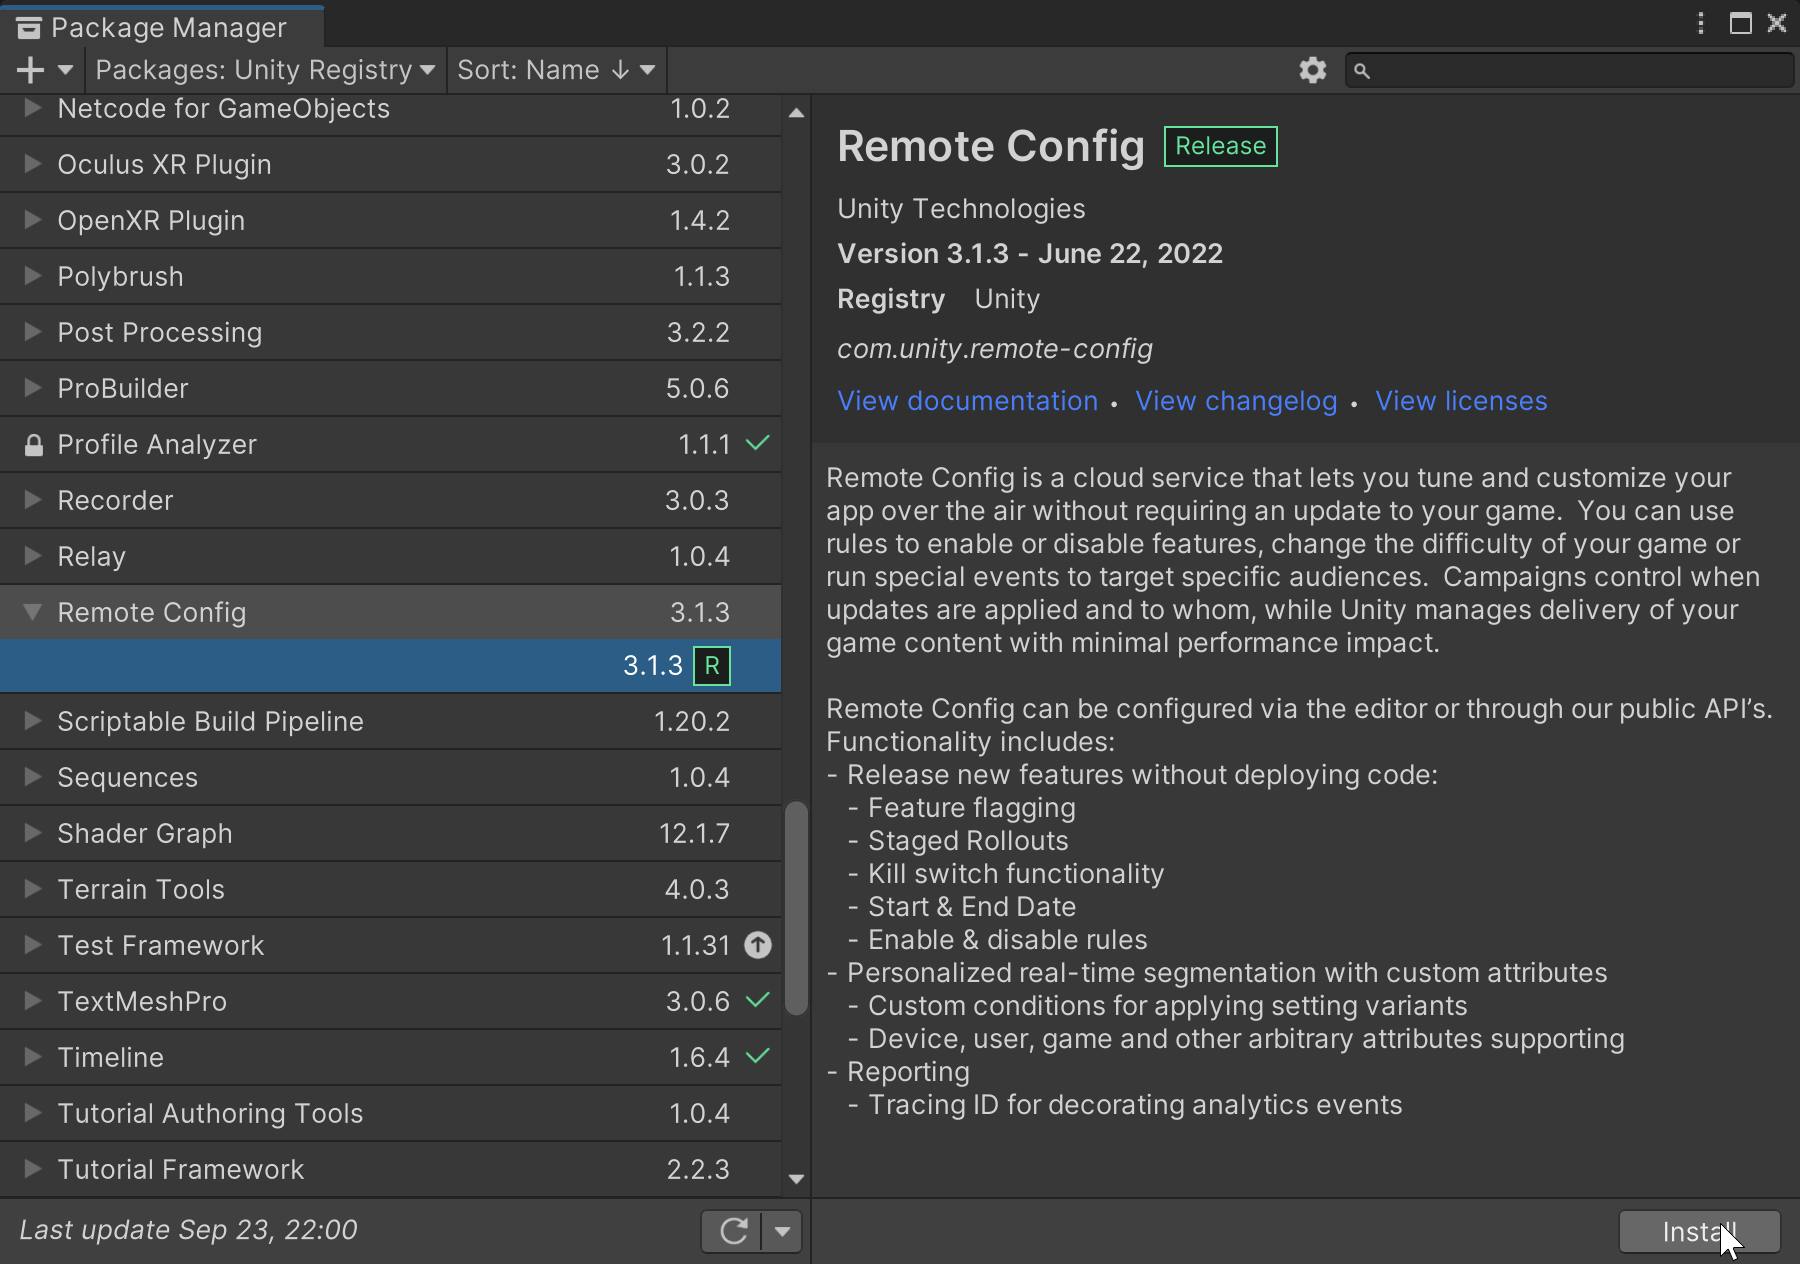Click the Release tag label
1800x1264 pixels.
[x=1220, y=146]
